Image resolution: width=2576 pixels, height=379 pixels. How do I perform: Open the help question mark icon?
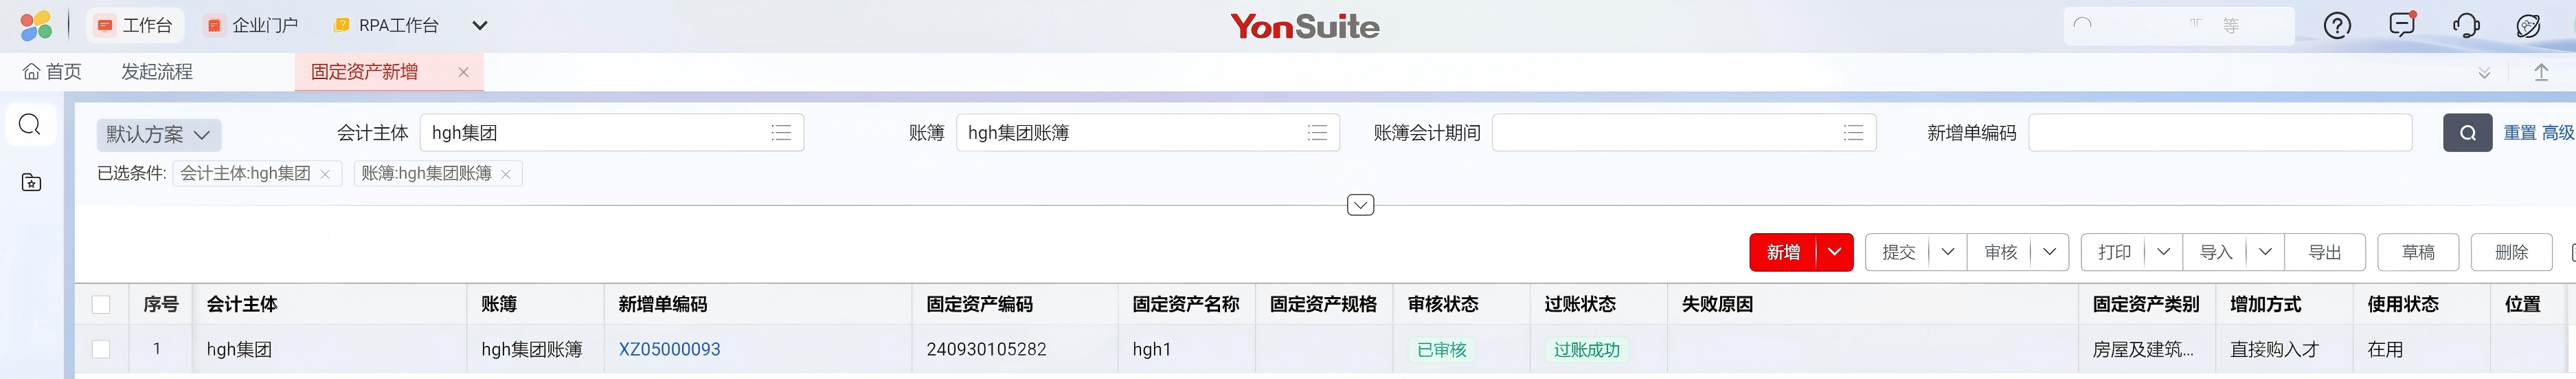(x=2337, y=25)
